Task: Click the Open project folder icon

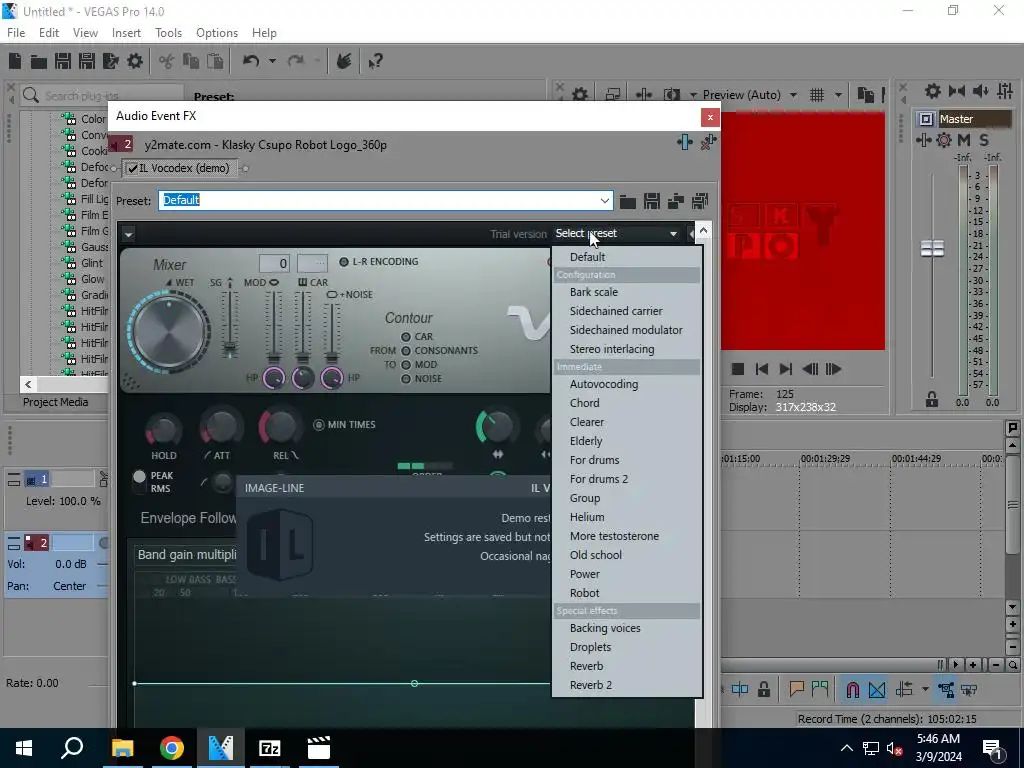Action: coord(39,61)
